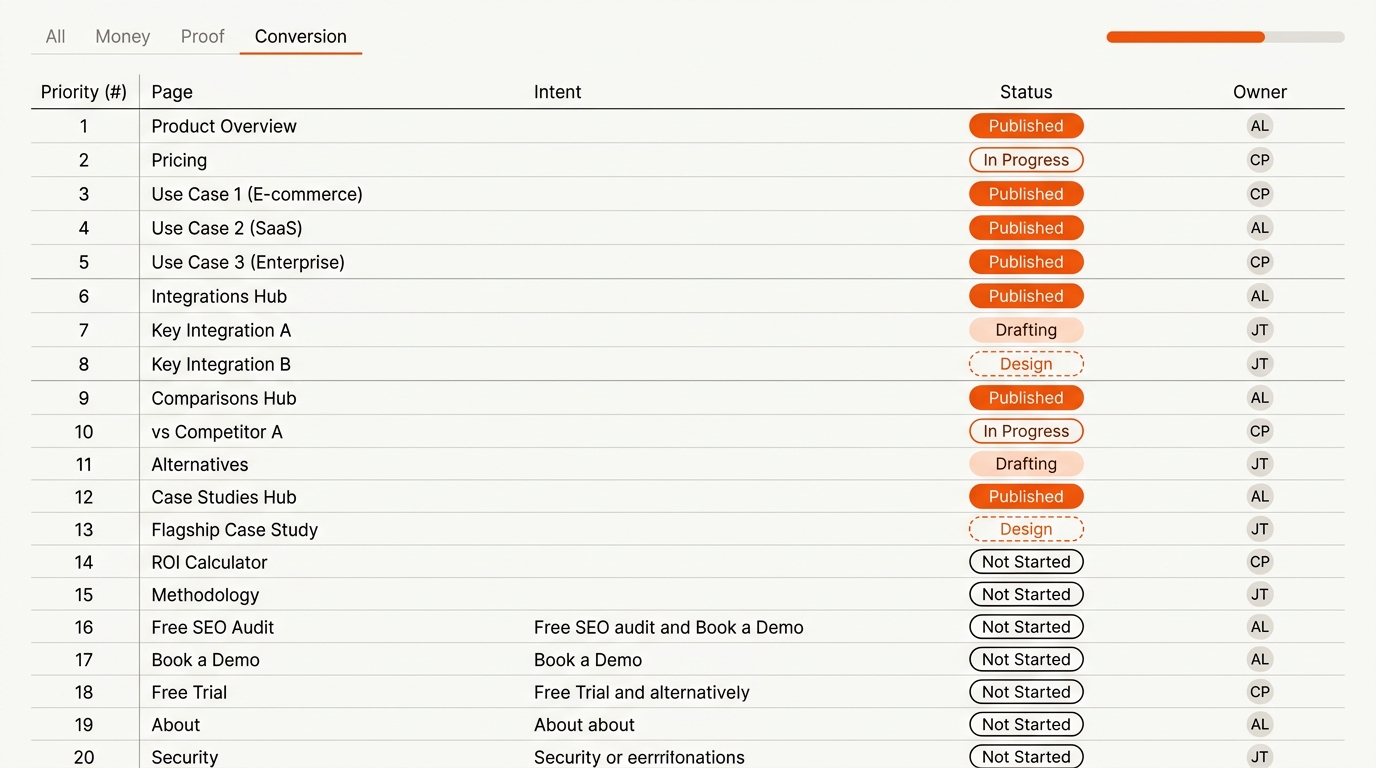
Task: Click the ROI Calculator page name
Action: (x=209, y=562)
